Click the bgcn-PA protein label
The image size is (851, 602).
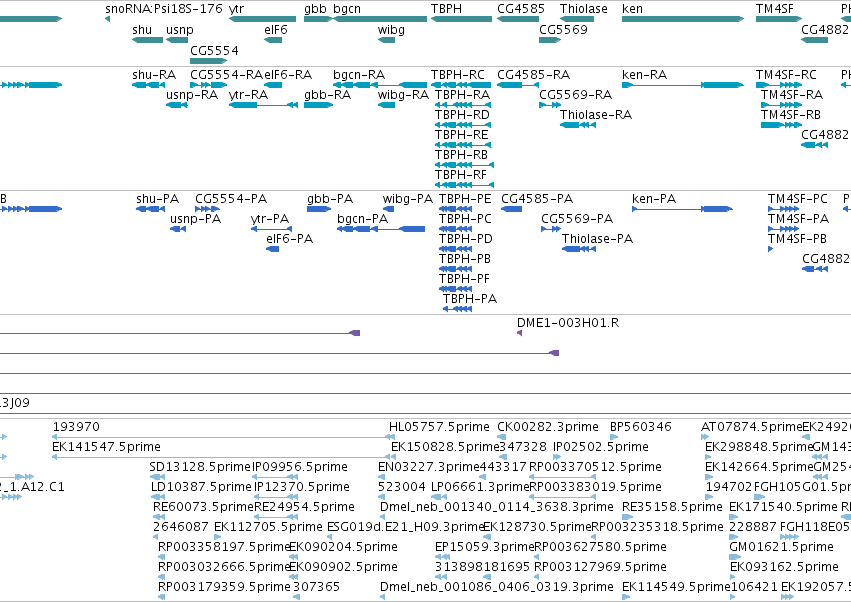pyautogui.click(x=363, y=219)
